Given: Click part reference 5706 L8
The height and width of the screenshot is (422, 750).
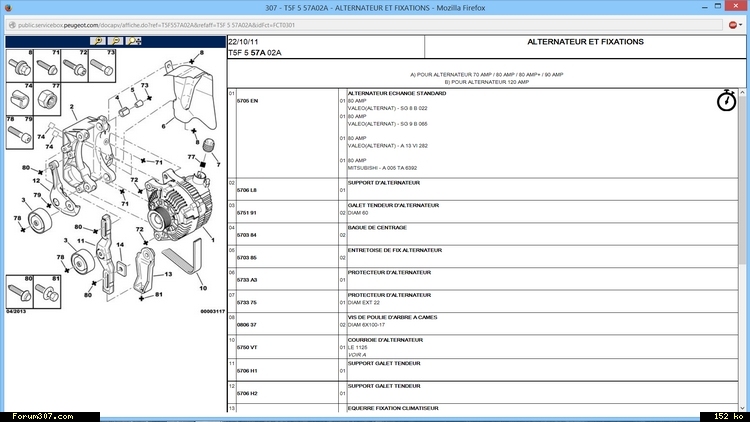Looking at the screenshot, I should (246, 190).
